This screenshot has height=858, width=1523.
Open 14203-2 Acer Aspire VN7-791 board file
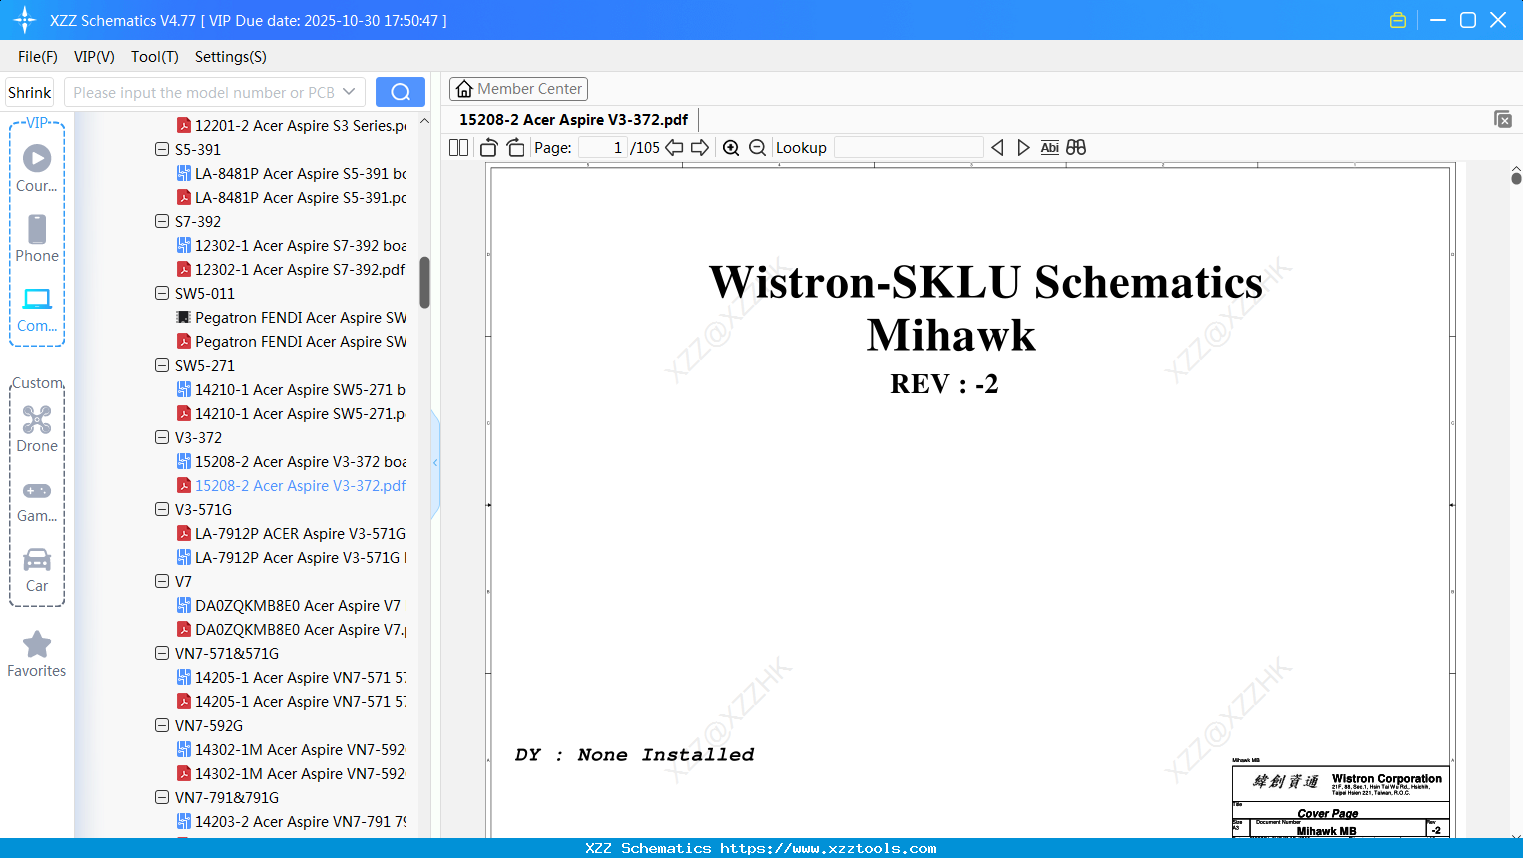(292, 821)
